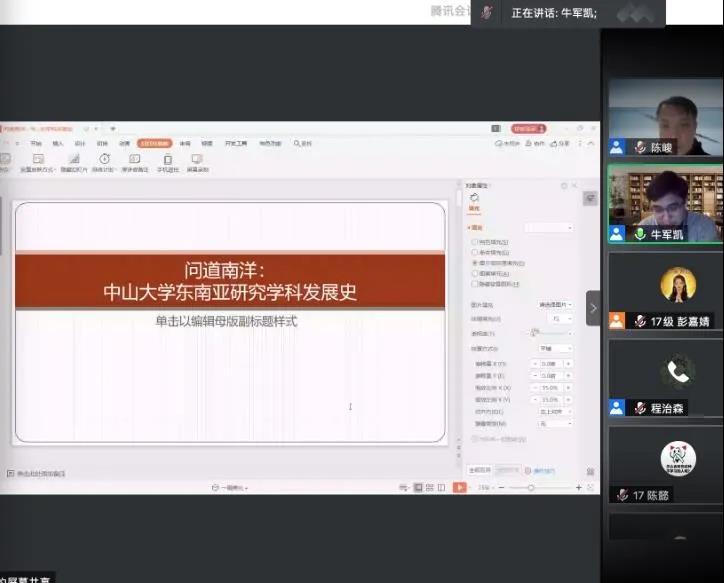Expand the participant panel chevron arrow
Image resolution: width=724 pixels, height=583 pixels.
coord(593,308)
